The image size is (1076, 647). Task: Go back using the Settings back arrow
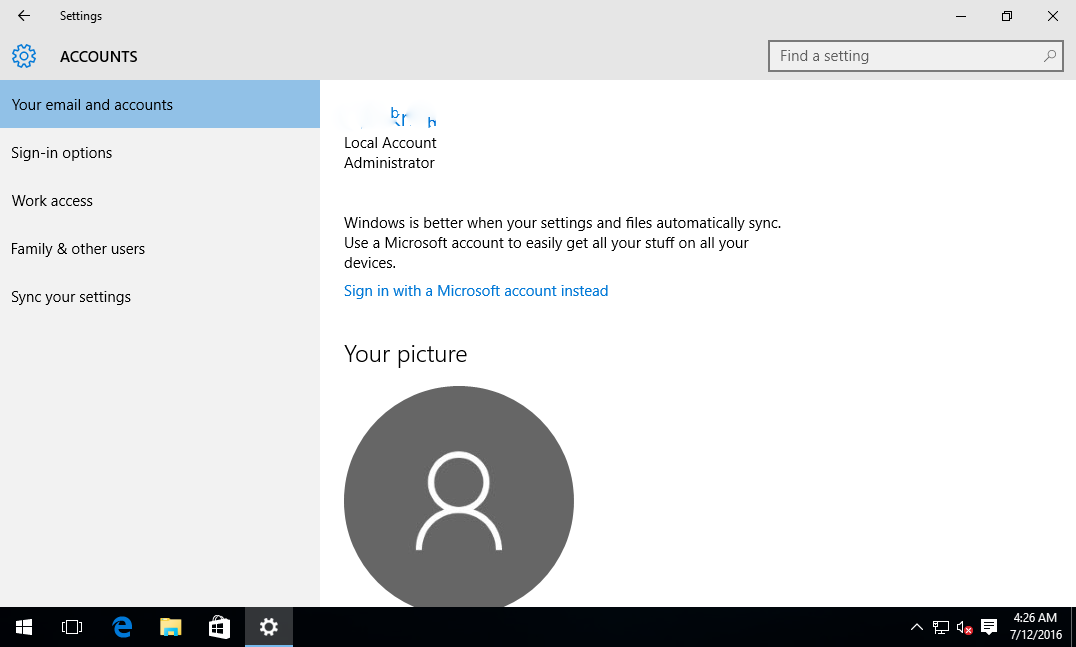tap(24, 16)
